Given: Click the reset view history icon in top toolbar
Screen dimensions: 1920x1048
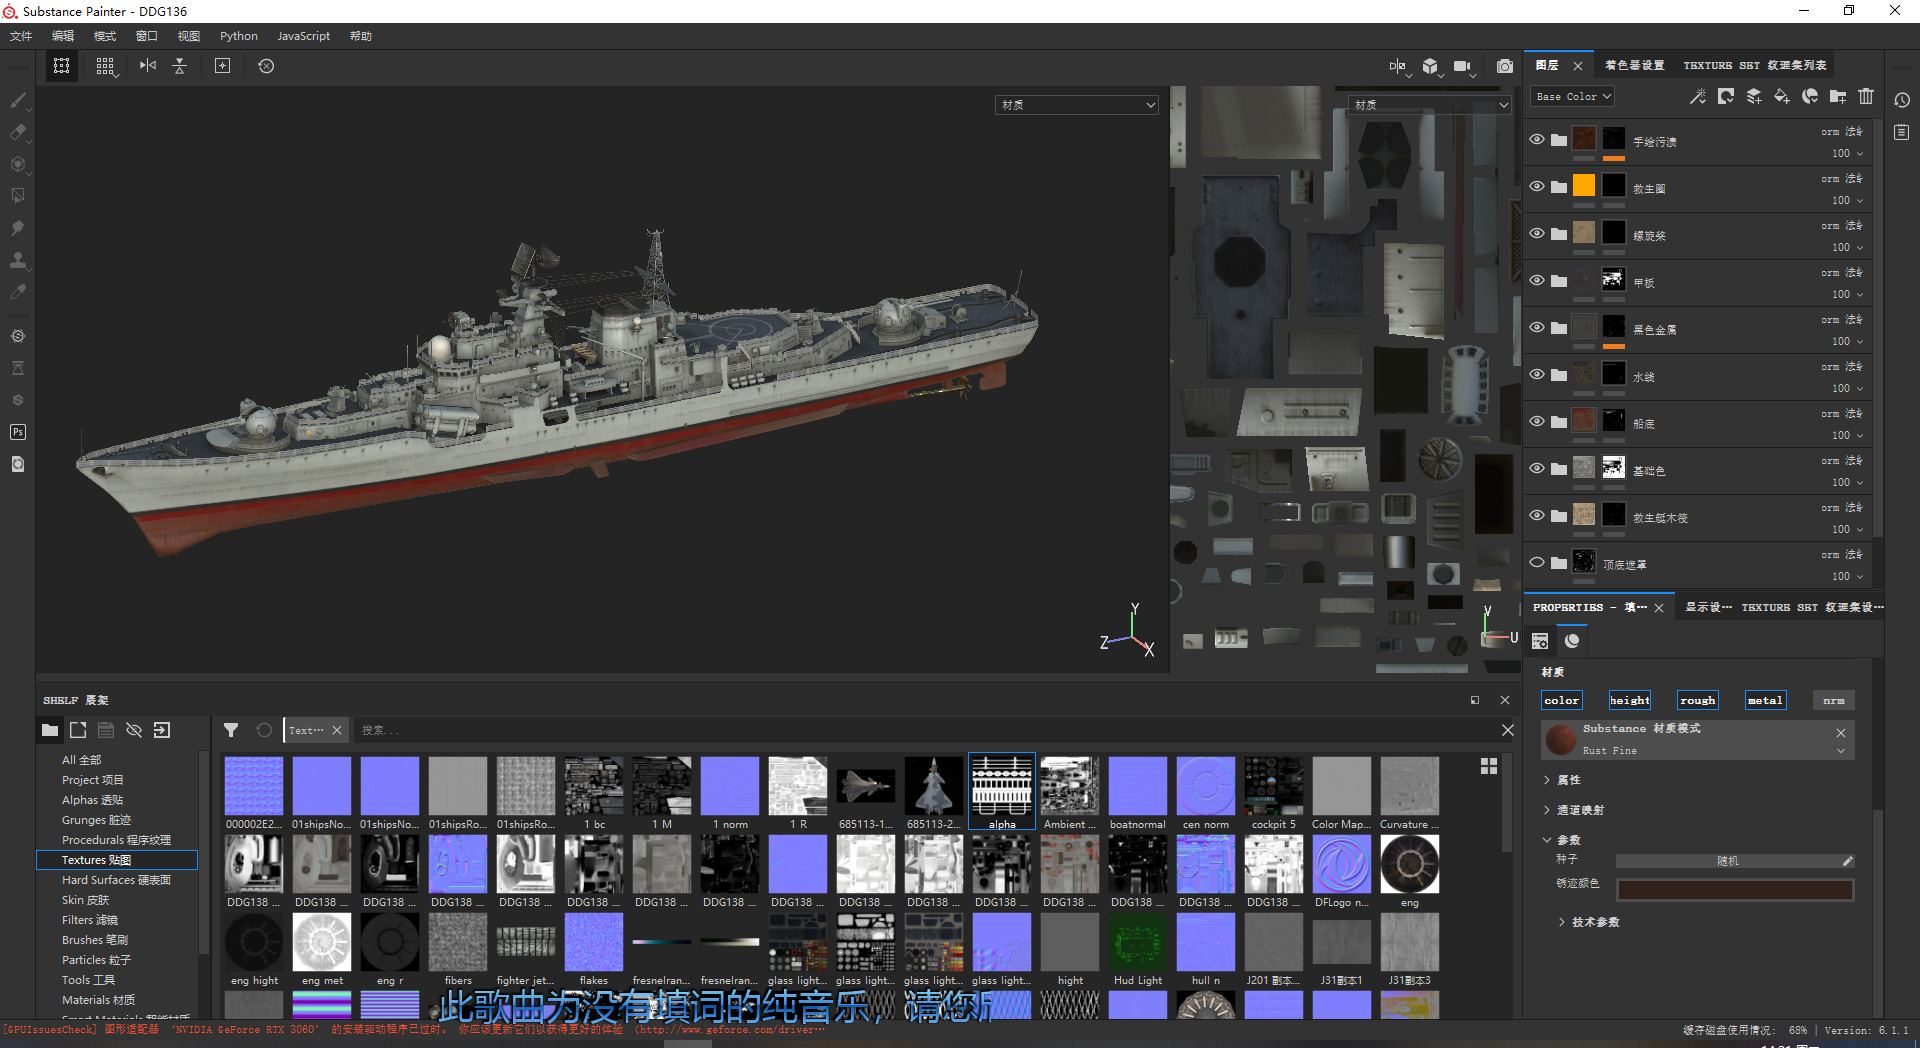Looking at the screenshot, I should [266, 66].
